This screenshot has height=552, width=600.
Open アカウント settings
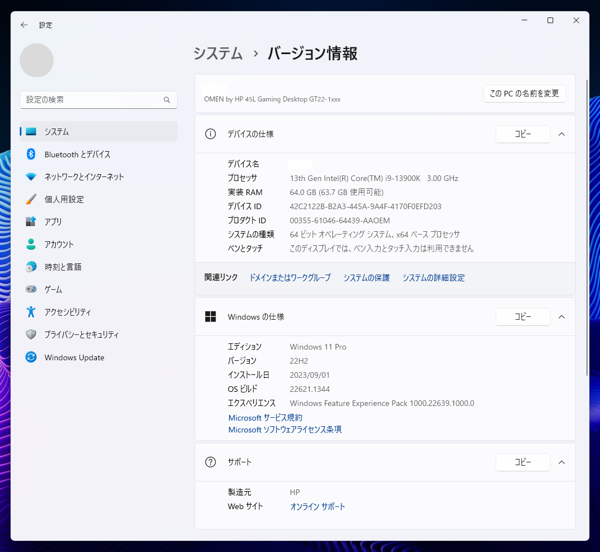pos(99,244)
